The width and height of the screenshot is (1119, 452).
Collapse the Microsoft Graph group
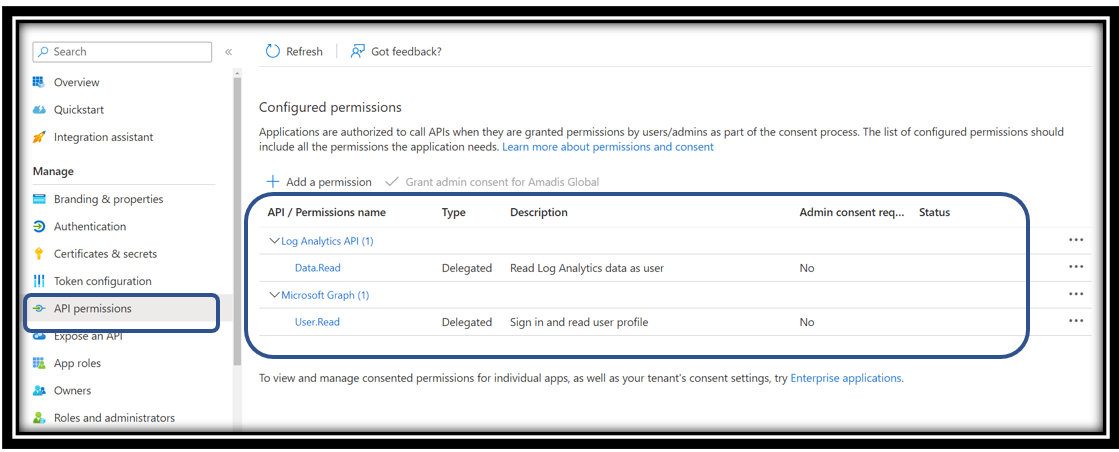tap(274, 295)
